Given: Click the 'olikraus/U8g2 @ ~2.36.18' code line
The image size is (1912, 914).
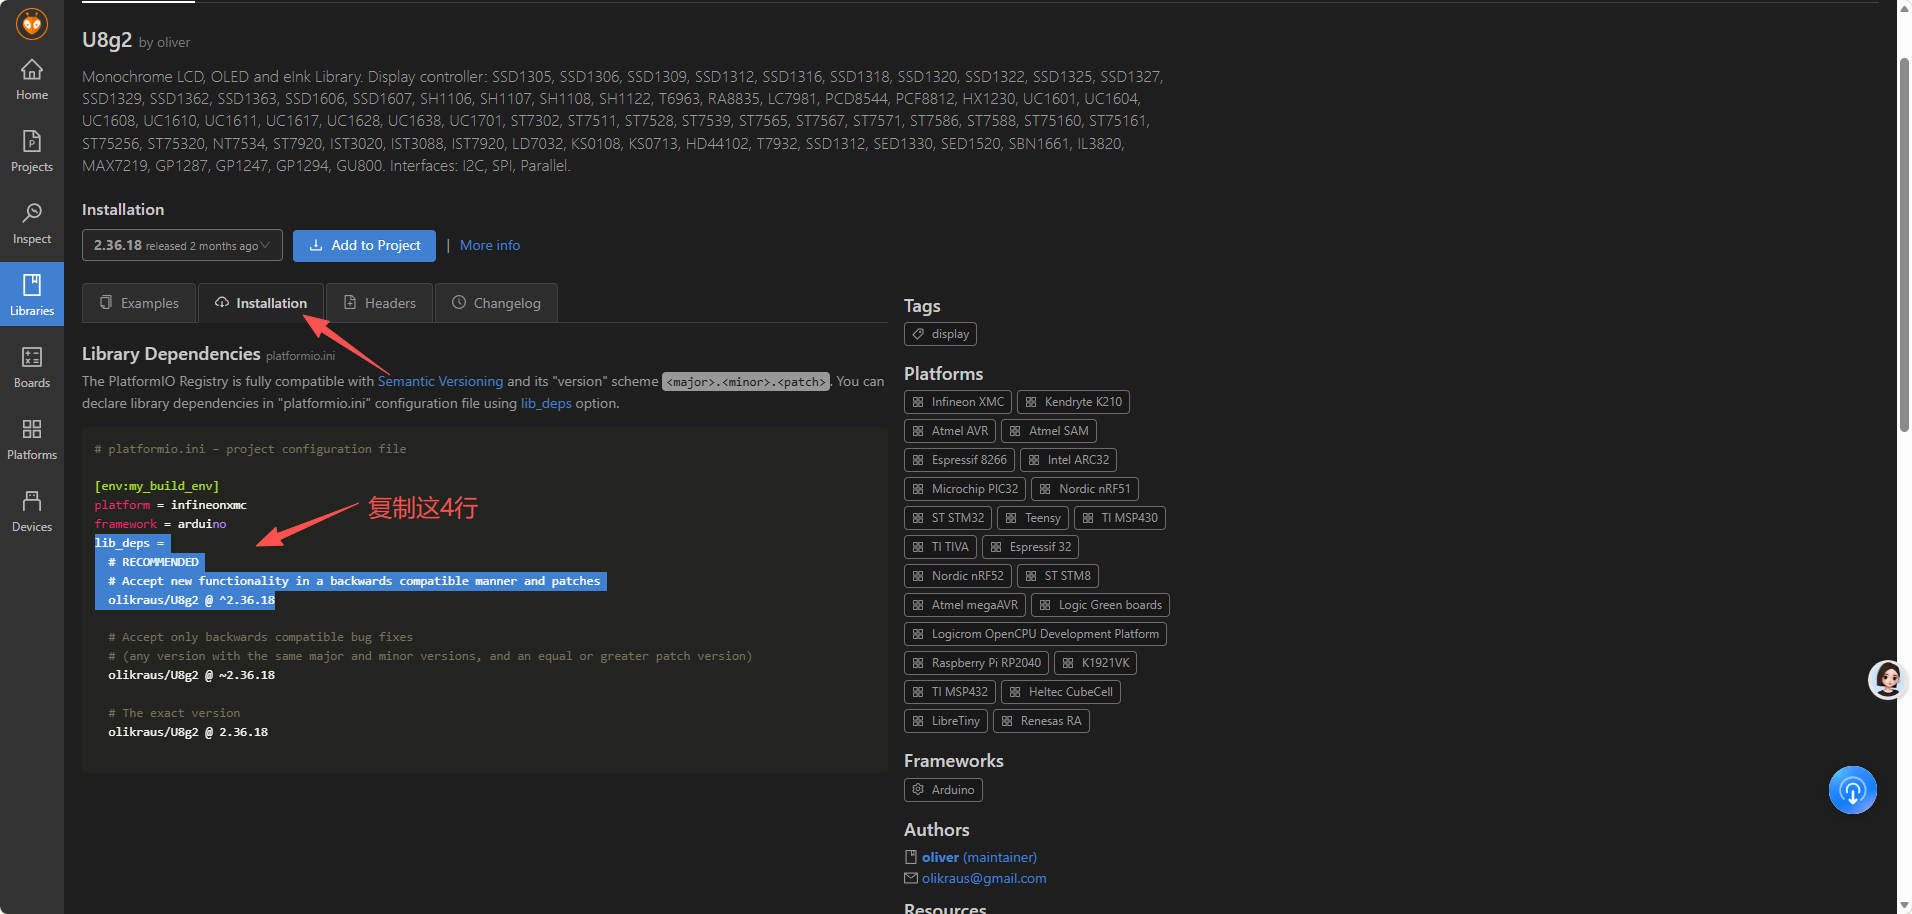Looking at the screenshot, I should pos(191,675).
